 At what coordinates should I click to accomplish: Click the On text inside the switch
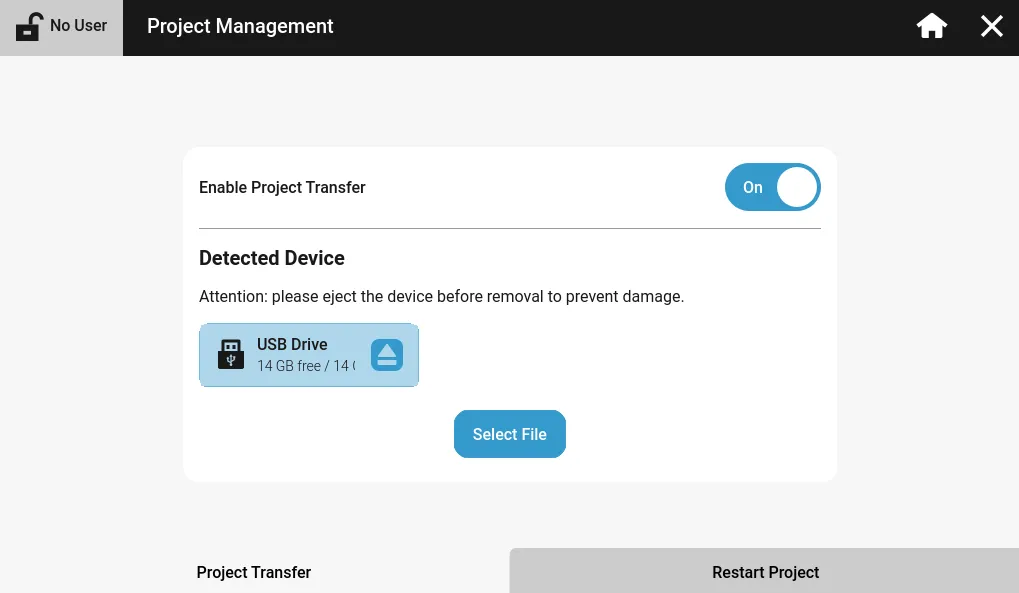(752, 188)
